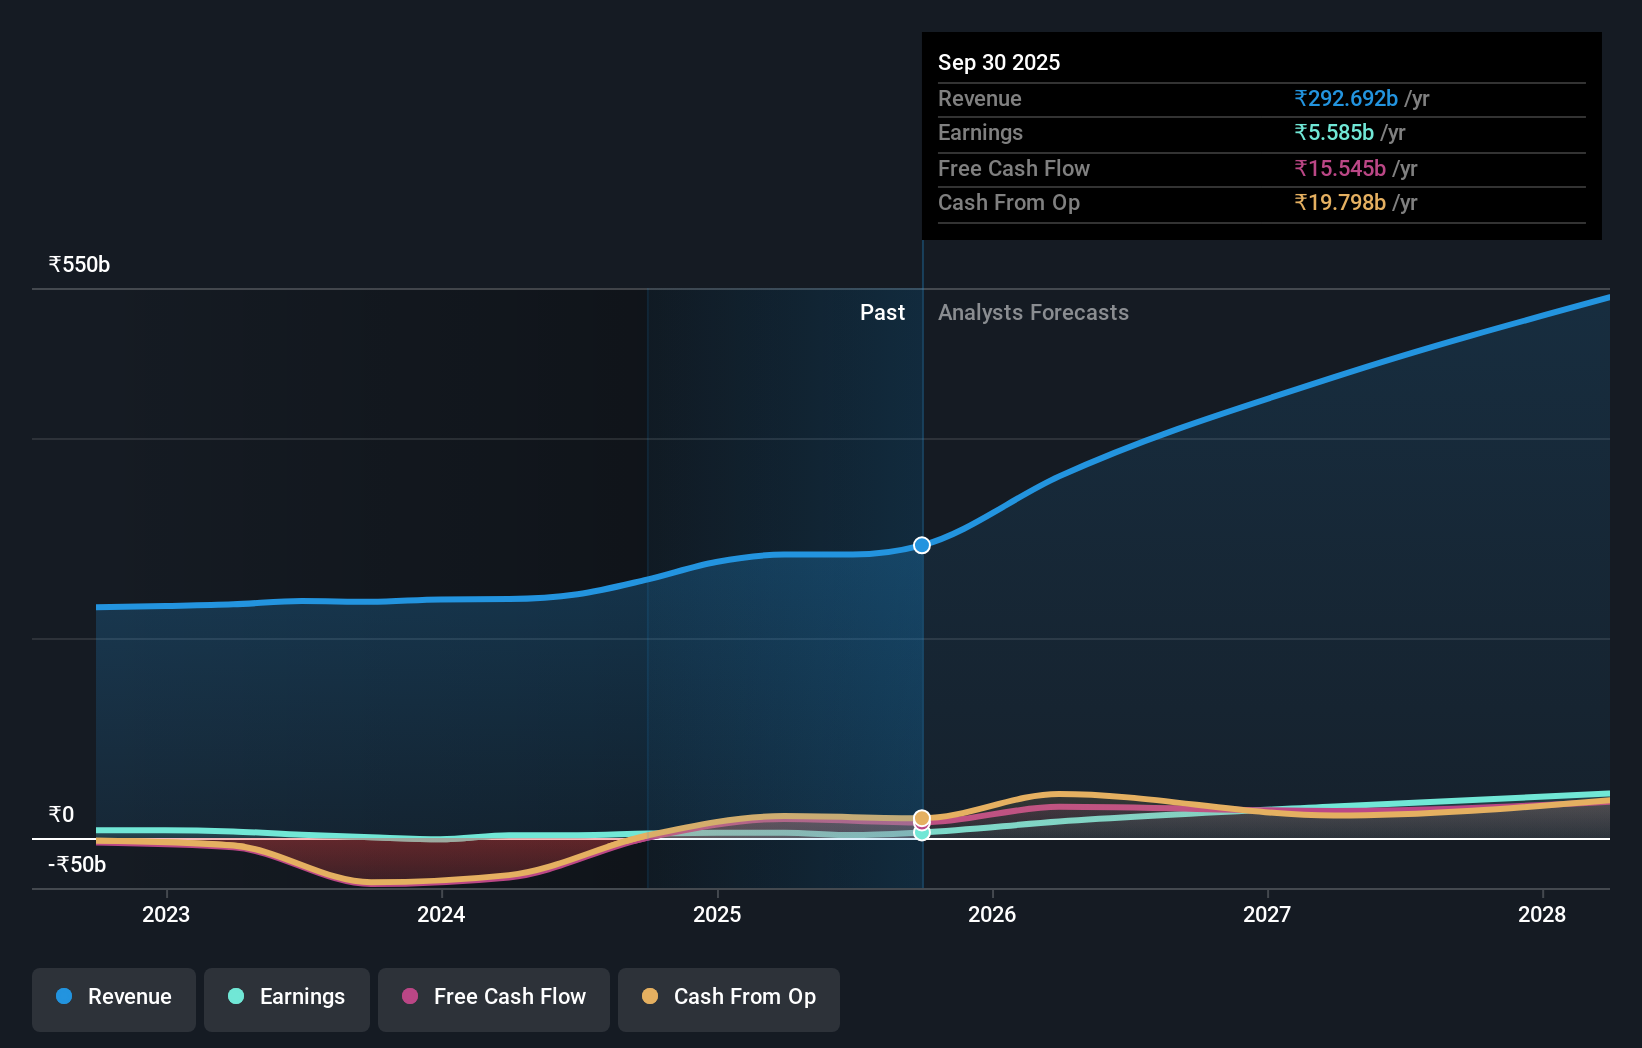Click the Revenue legend color dot
This screenshot has width=1642, height=1048.
tap(65, 996)
